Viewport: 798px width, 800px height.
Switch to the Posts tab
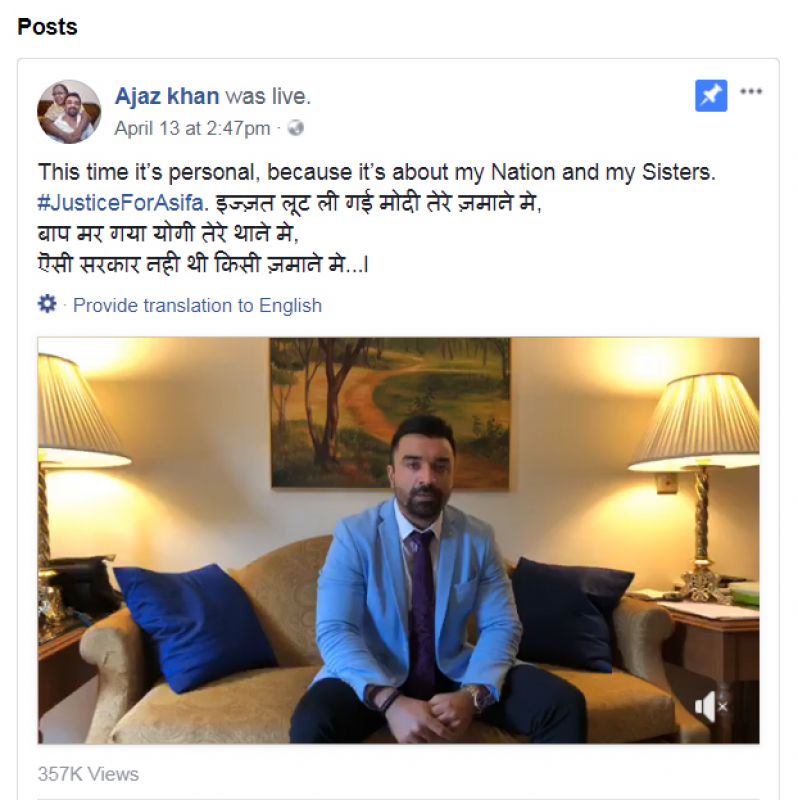pyautogui.click(x=46, y=28)
